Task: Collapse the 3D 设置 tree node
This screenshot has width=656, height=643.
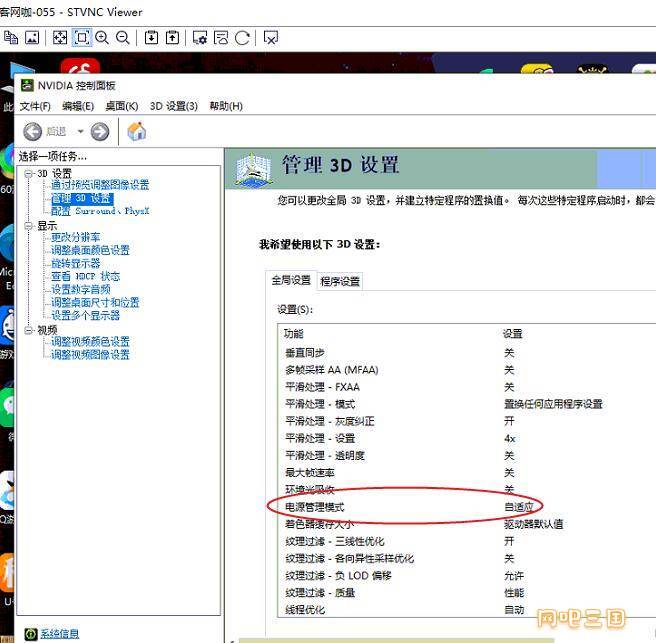Action: click(28, 173)
